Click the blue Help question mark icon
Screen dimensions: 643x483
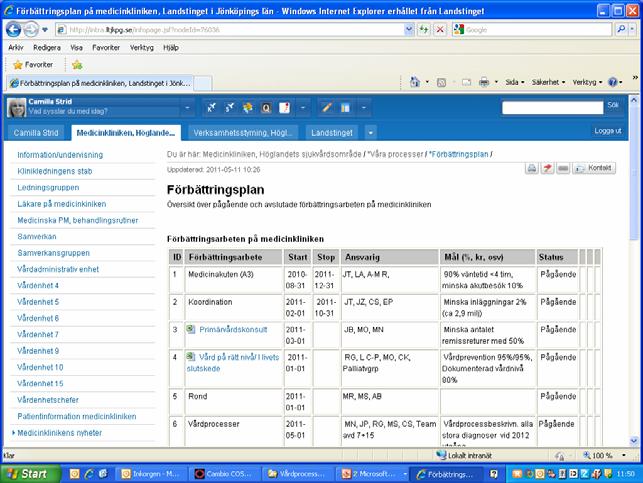tap(613, 82)
